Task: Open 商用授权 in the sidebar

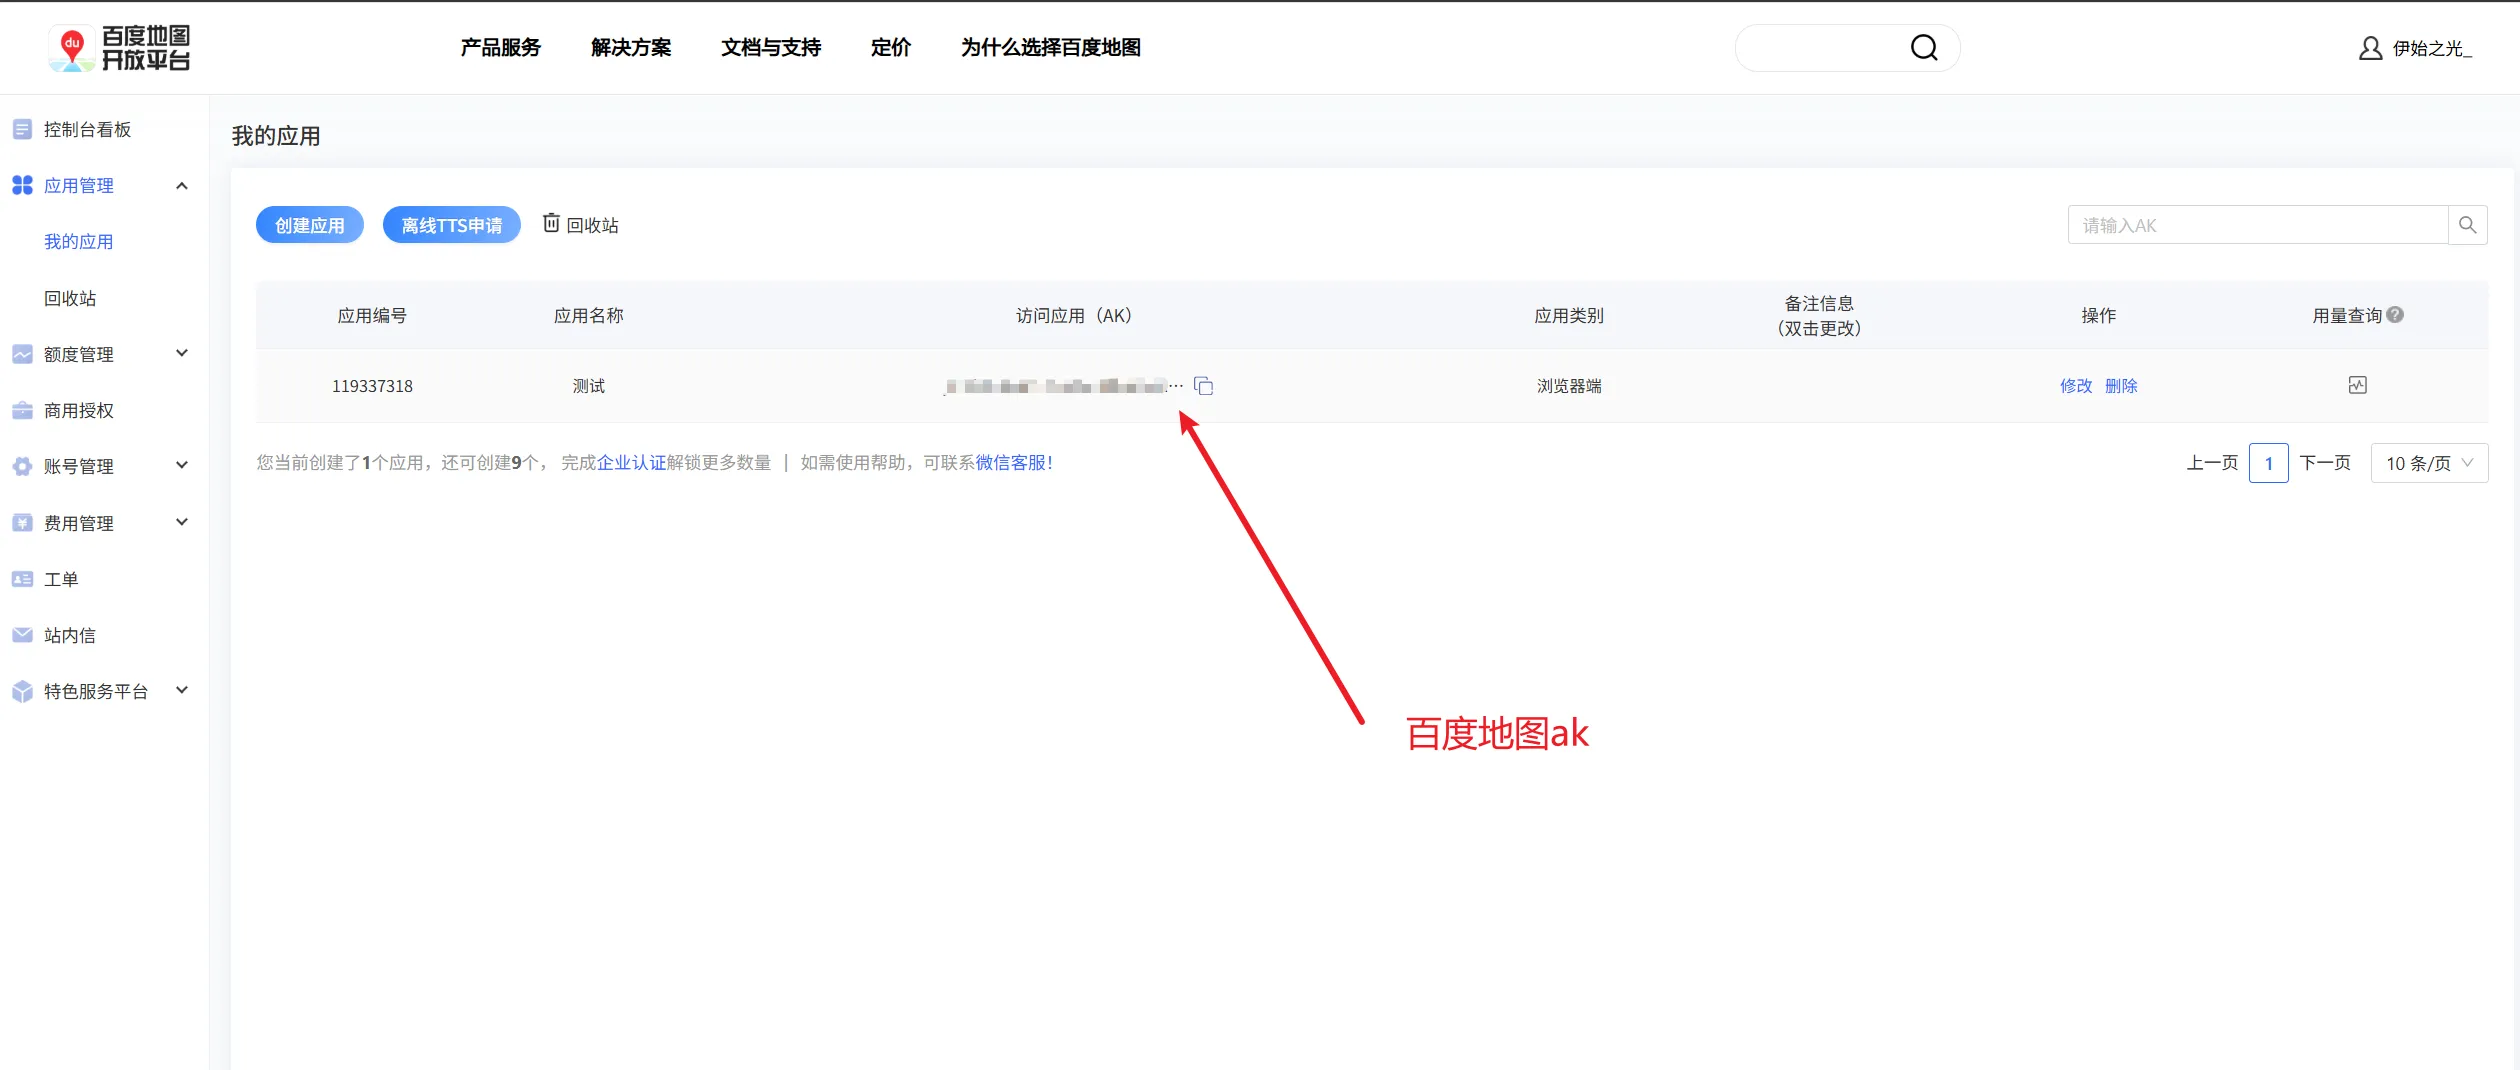Action: (x=79, y=410)
